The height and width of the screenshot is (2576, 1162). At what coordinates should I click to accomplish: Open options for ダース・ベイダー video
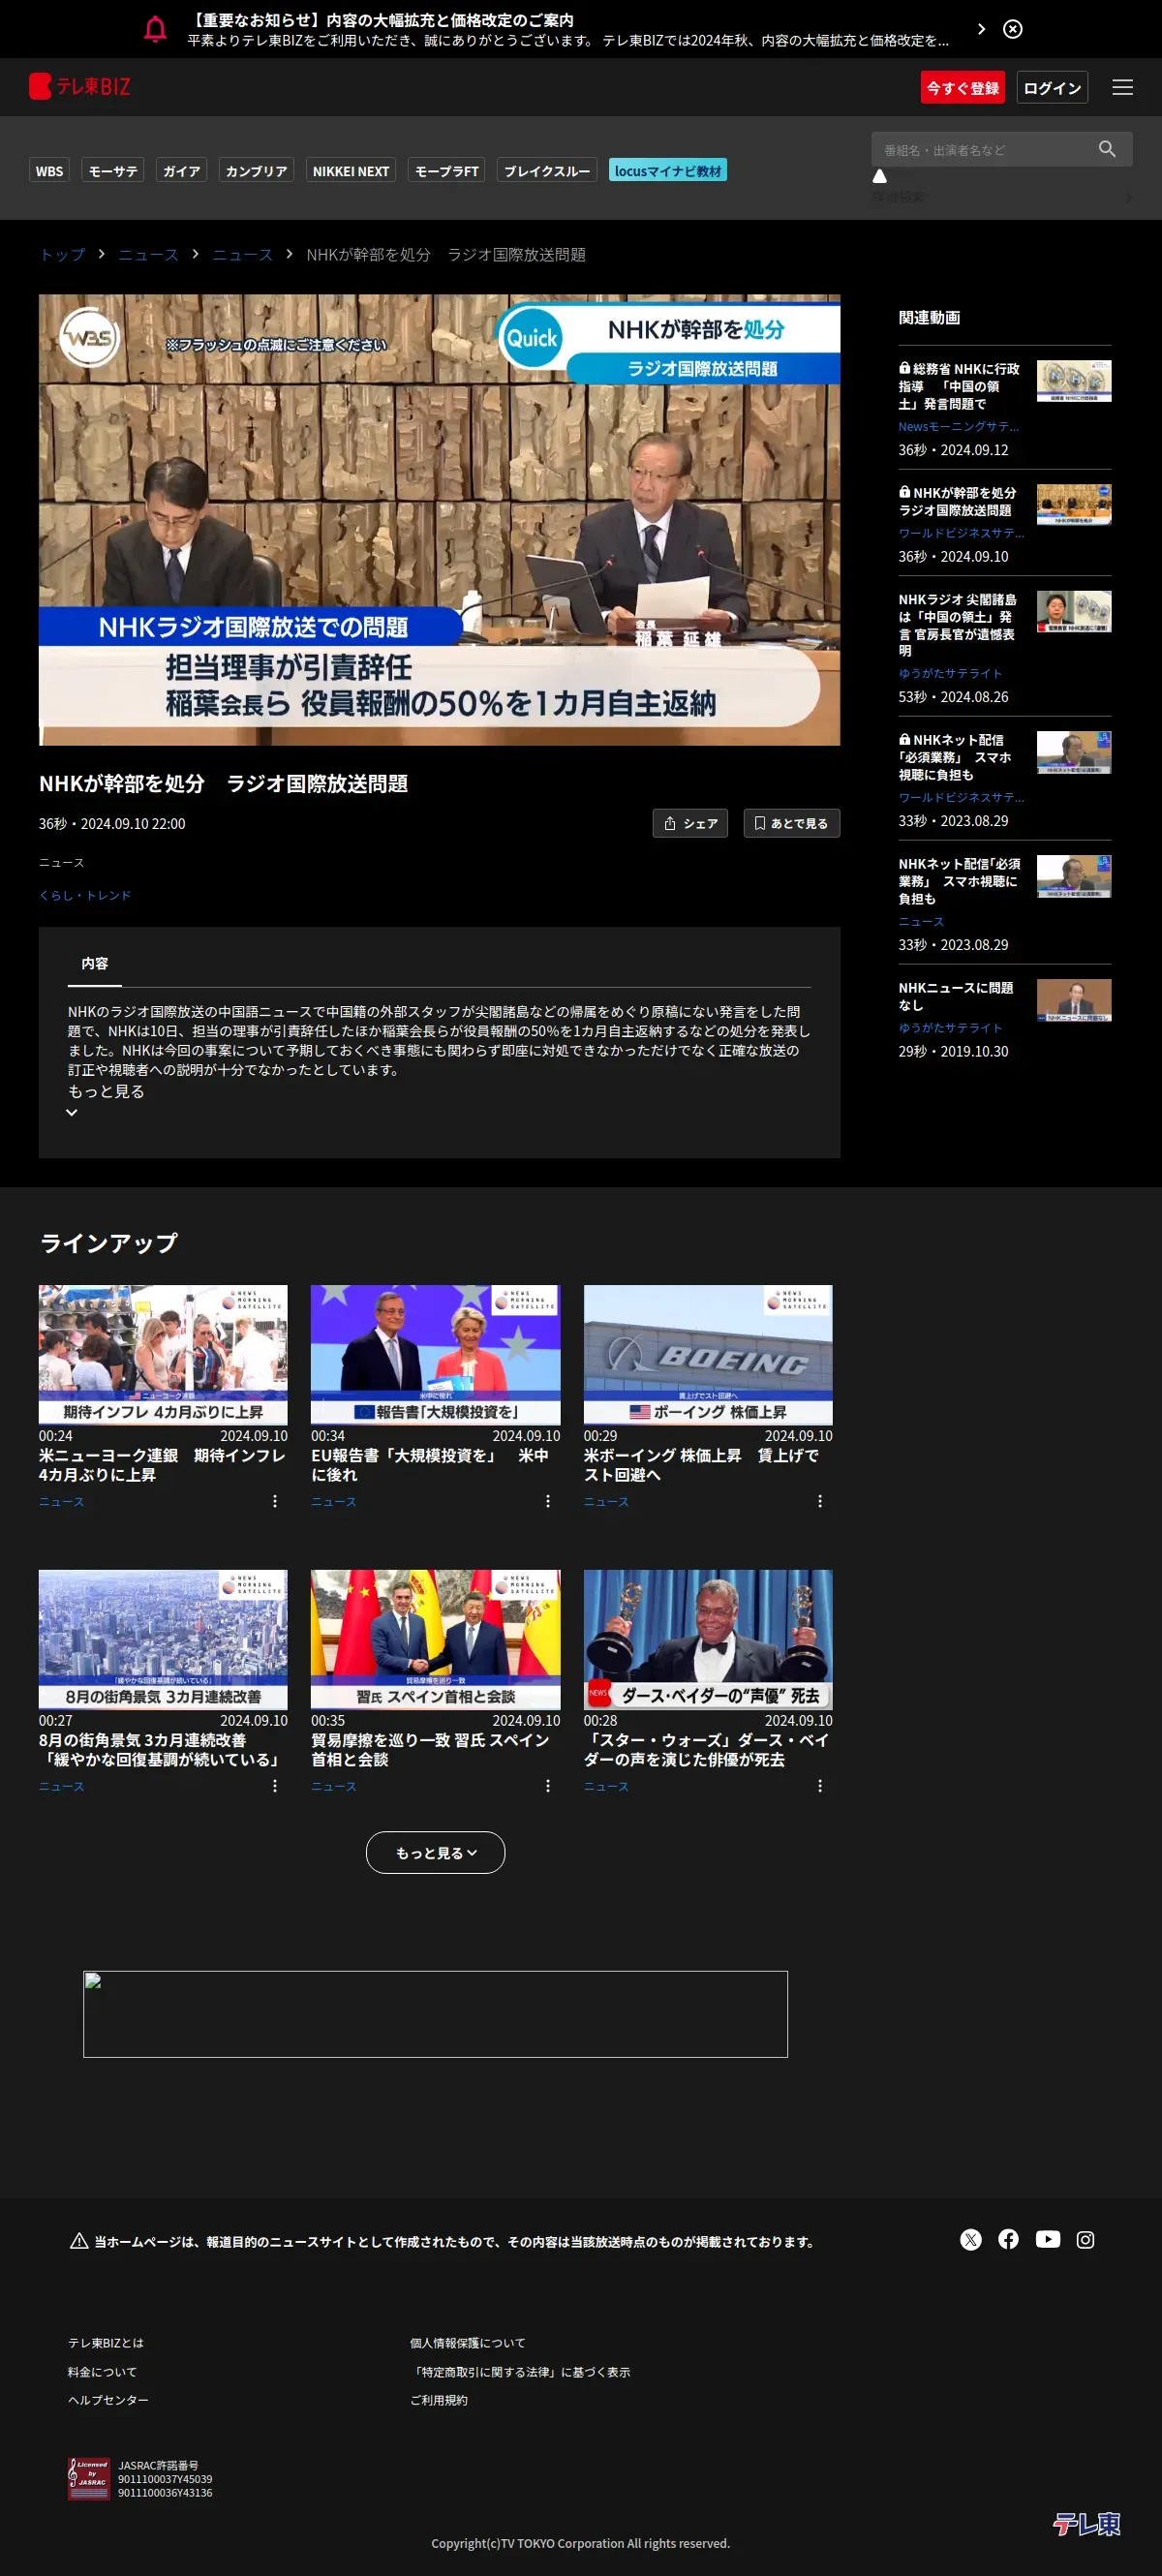point(820,1785)
